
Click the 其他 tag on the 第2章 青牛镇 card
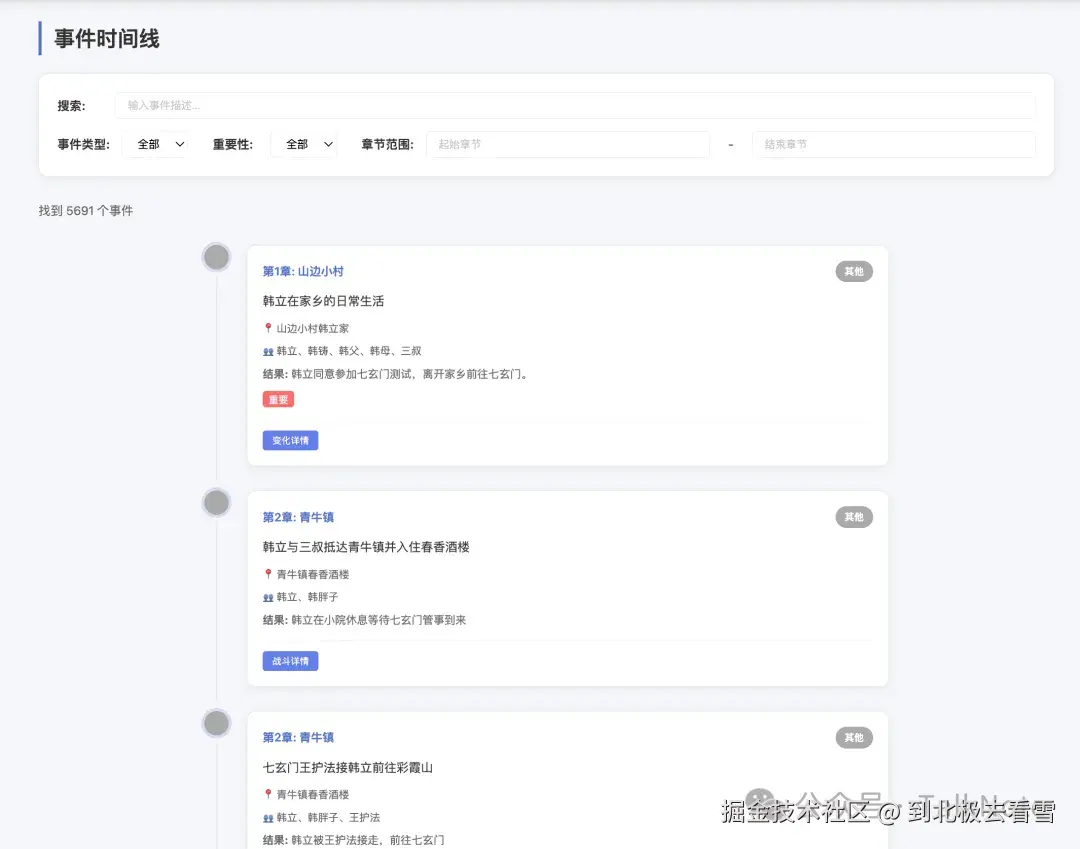853,517
